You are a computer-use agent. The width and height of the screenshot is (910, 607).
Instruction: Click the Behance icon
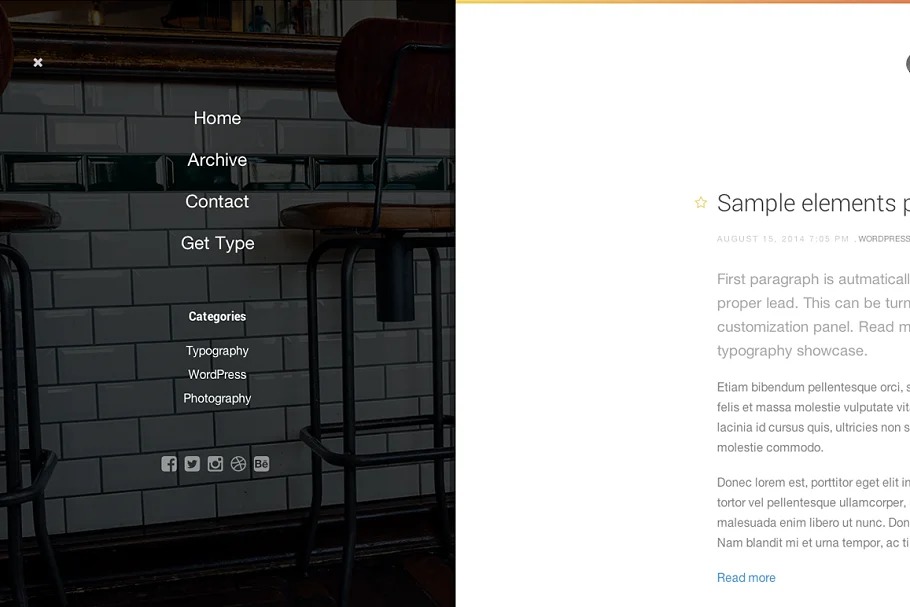pyautogui.click(x=261, y=464)
